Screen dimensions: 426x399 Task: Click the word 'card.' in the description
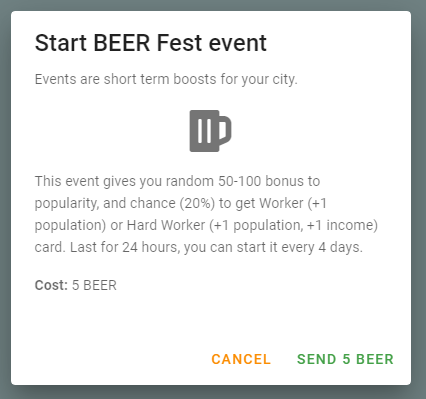(50, 247)
